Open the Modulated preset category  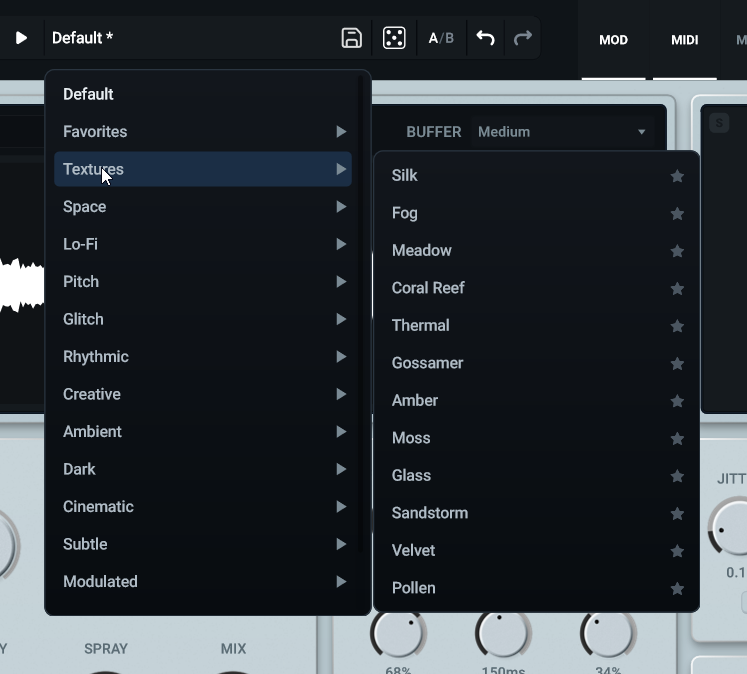(x=203, y=582)
